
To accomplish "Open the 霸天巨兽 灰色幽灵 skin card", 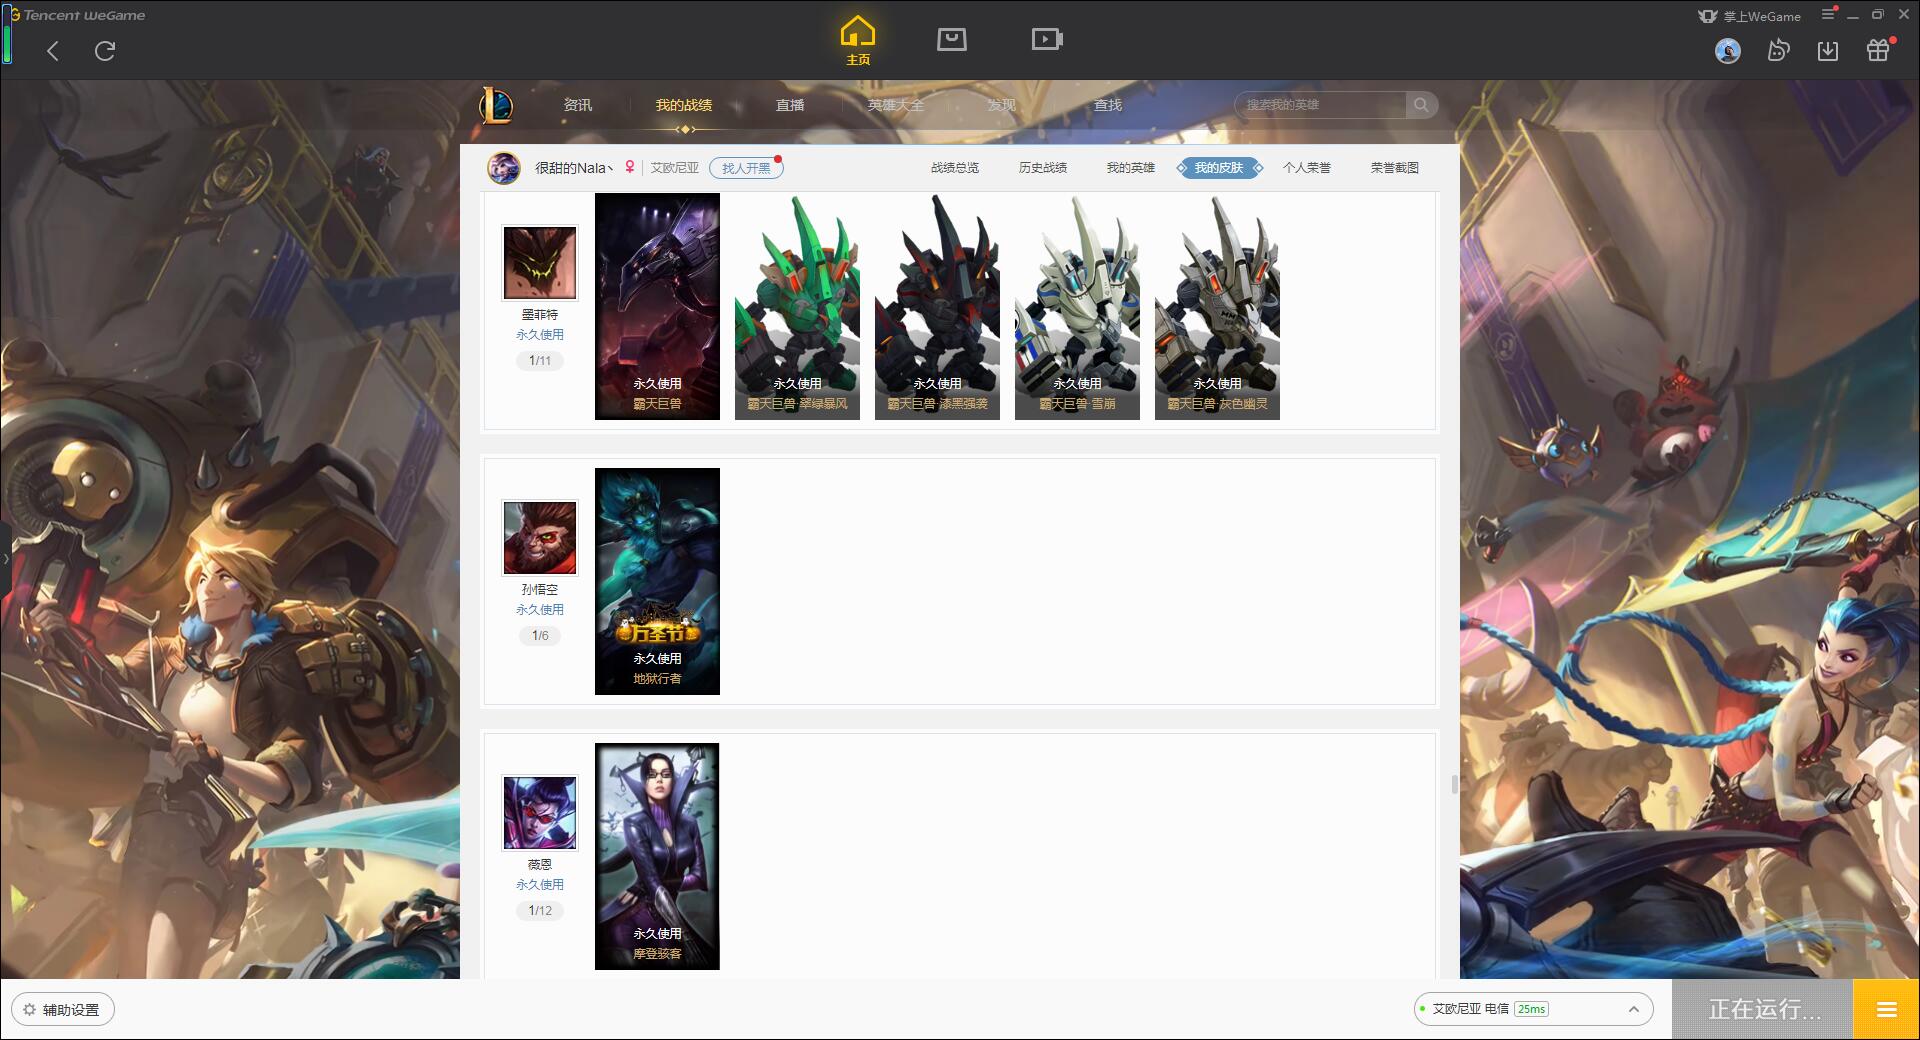I will pyautogui.click(x=1217, y=306).
